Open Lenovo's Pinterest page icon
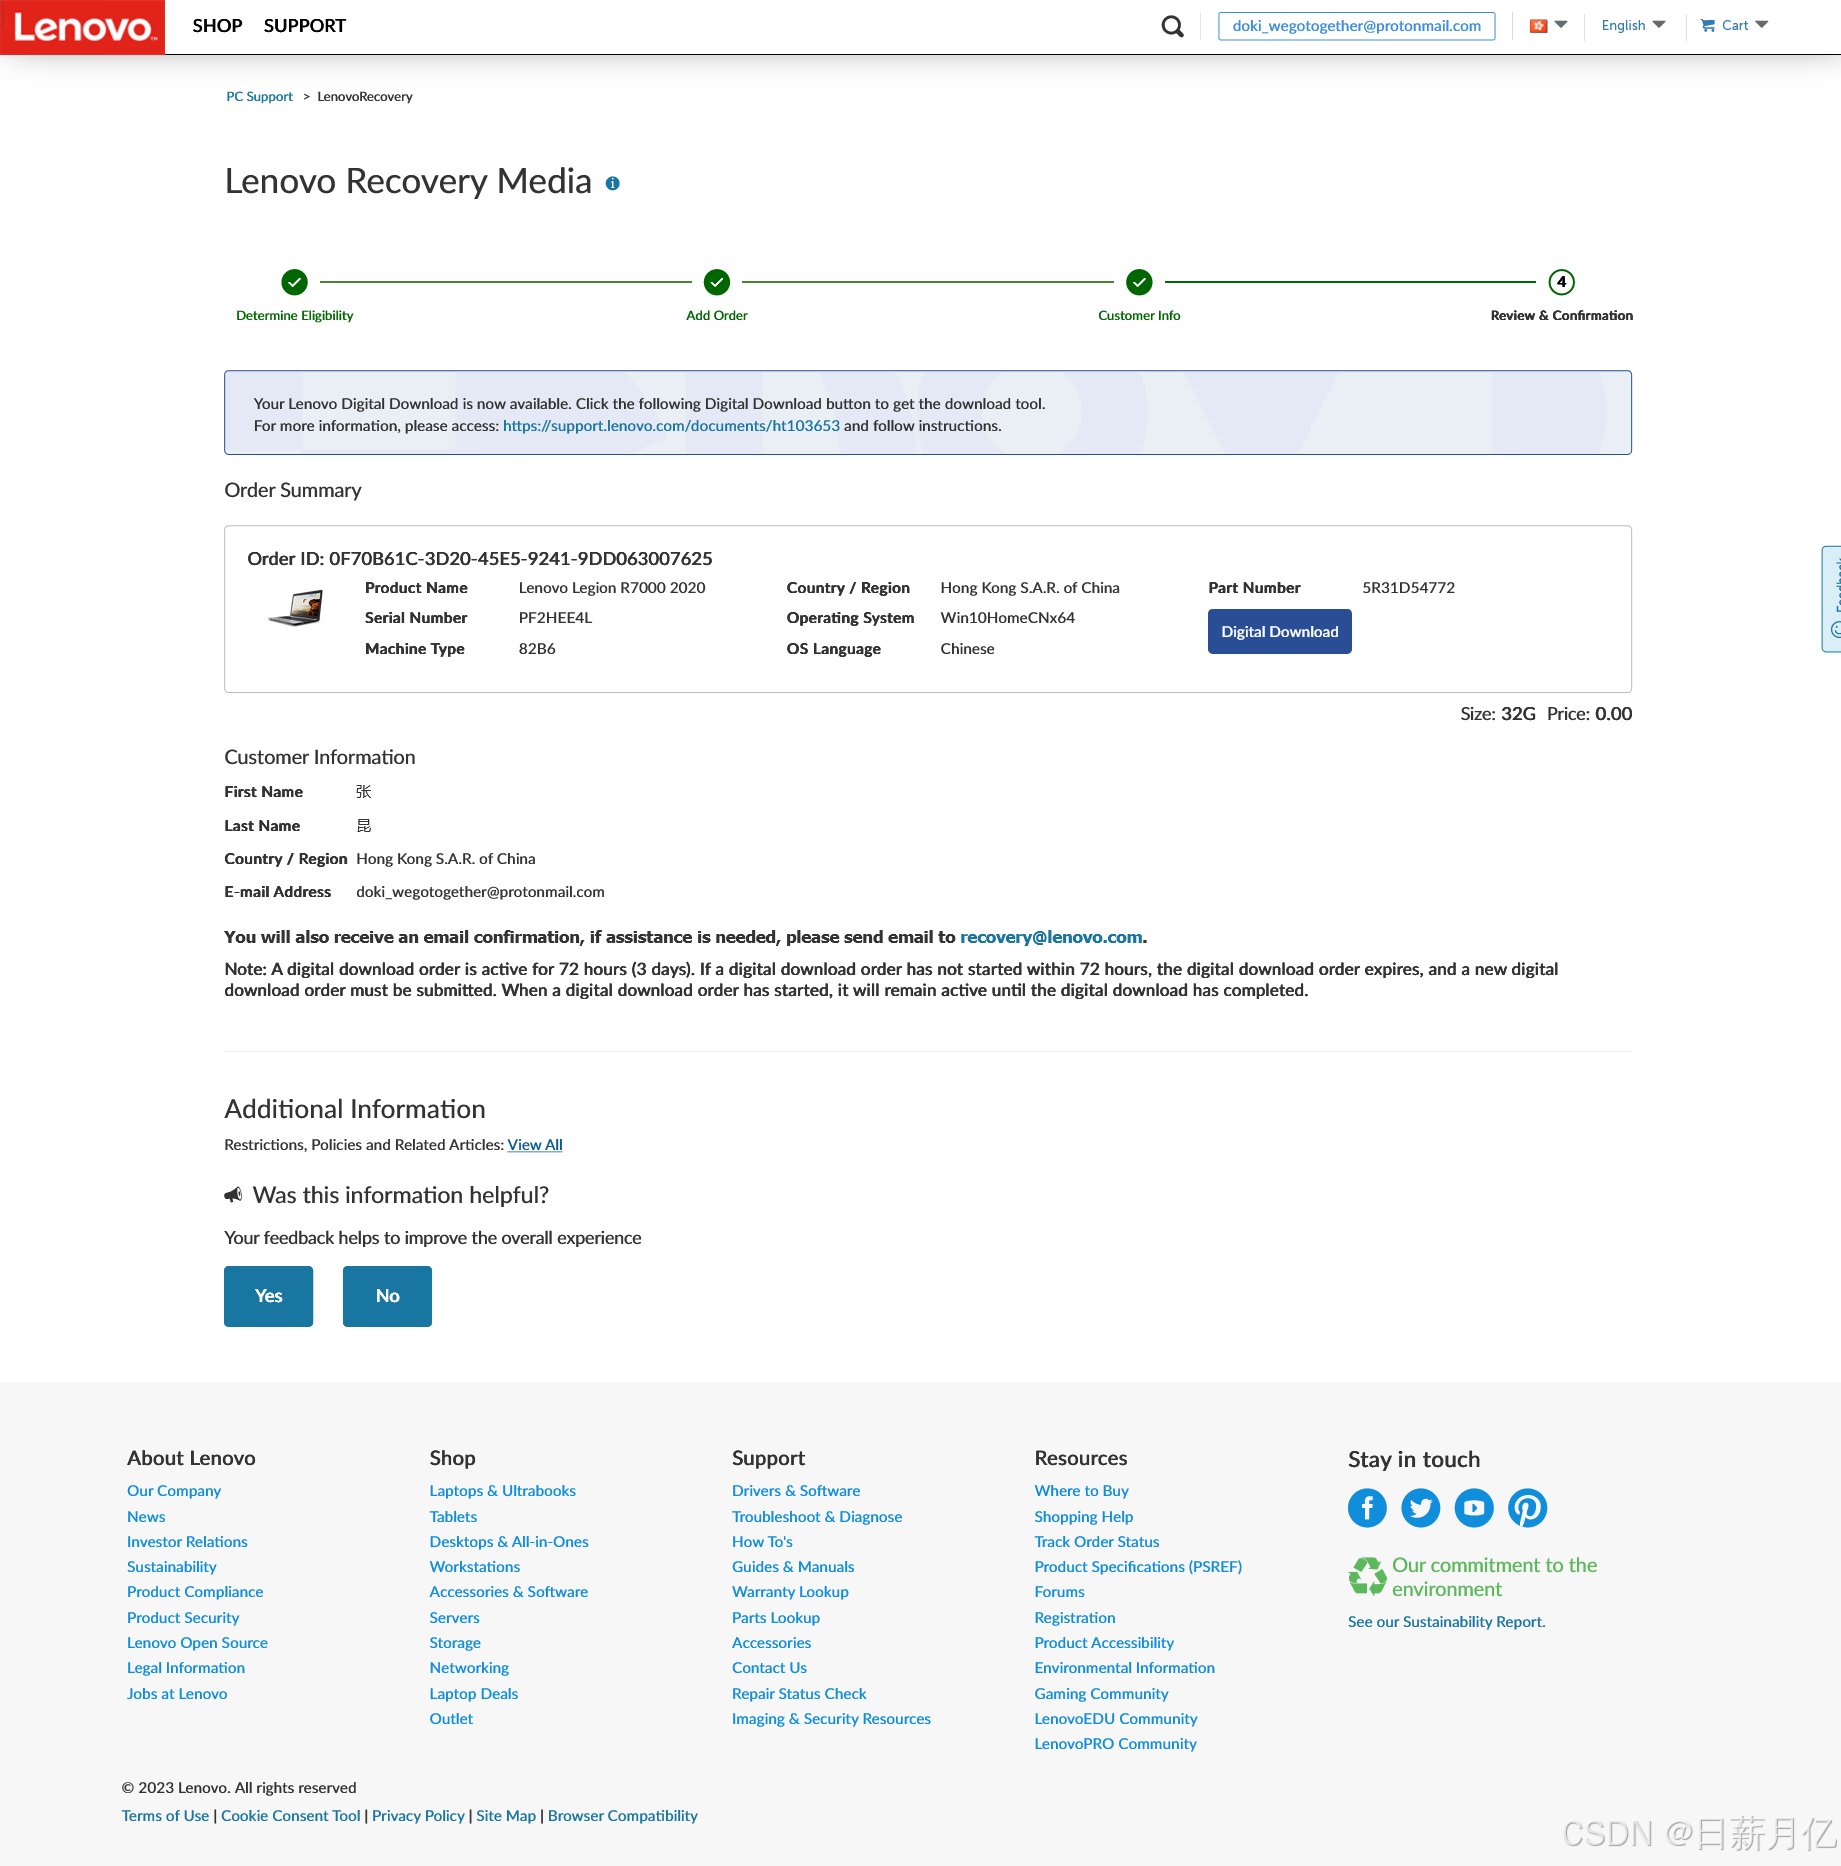The width and height of the screenshot is (1841, 1866). (1527, 1508)
